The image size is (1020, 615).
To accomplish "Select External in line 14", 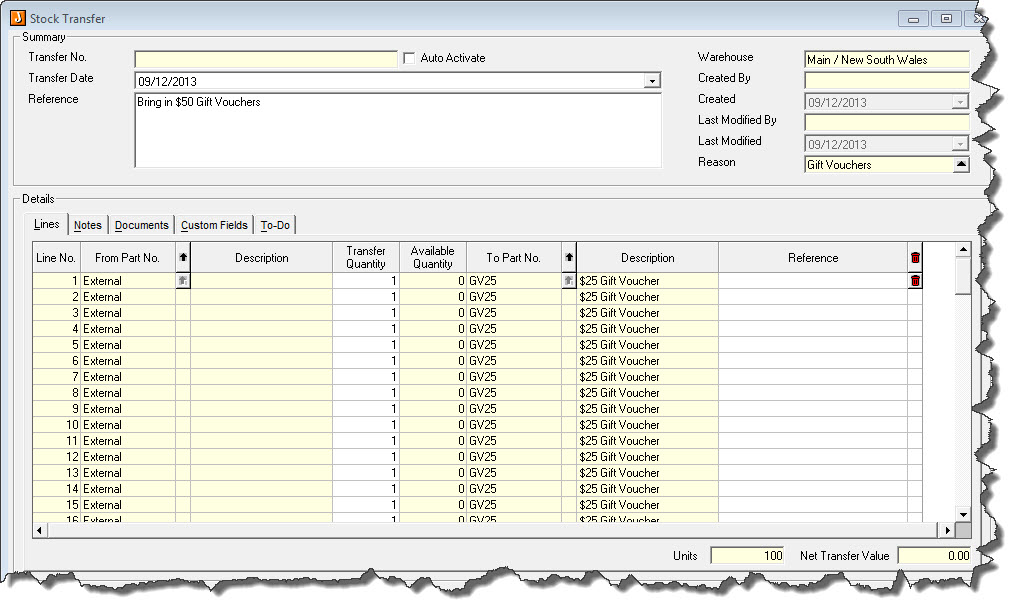I will click(x=128, y=489).
